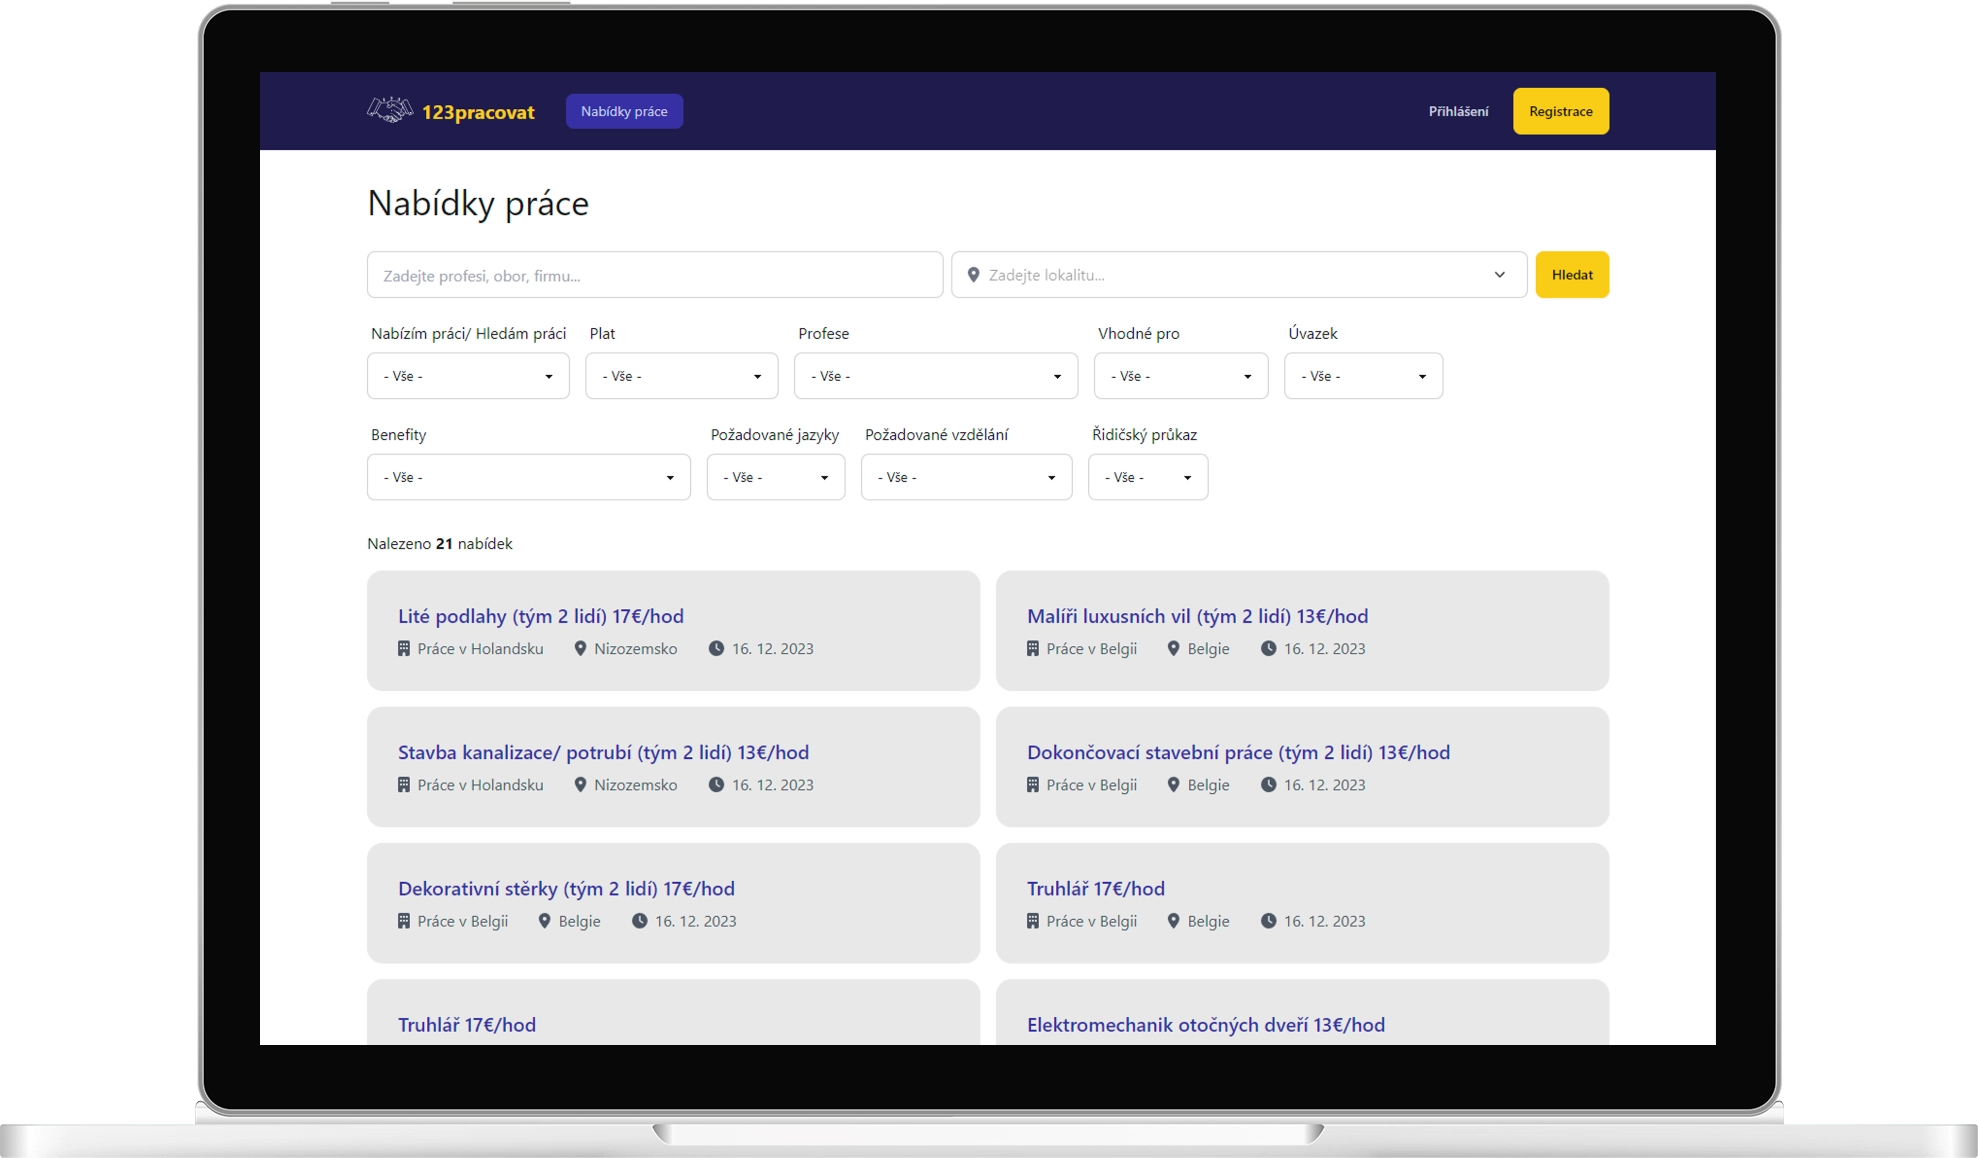
Task: Click the building icon under Lité podlahy
Action: pyautogui.click(x=404, y=649)
